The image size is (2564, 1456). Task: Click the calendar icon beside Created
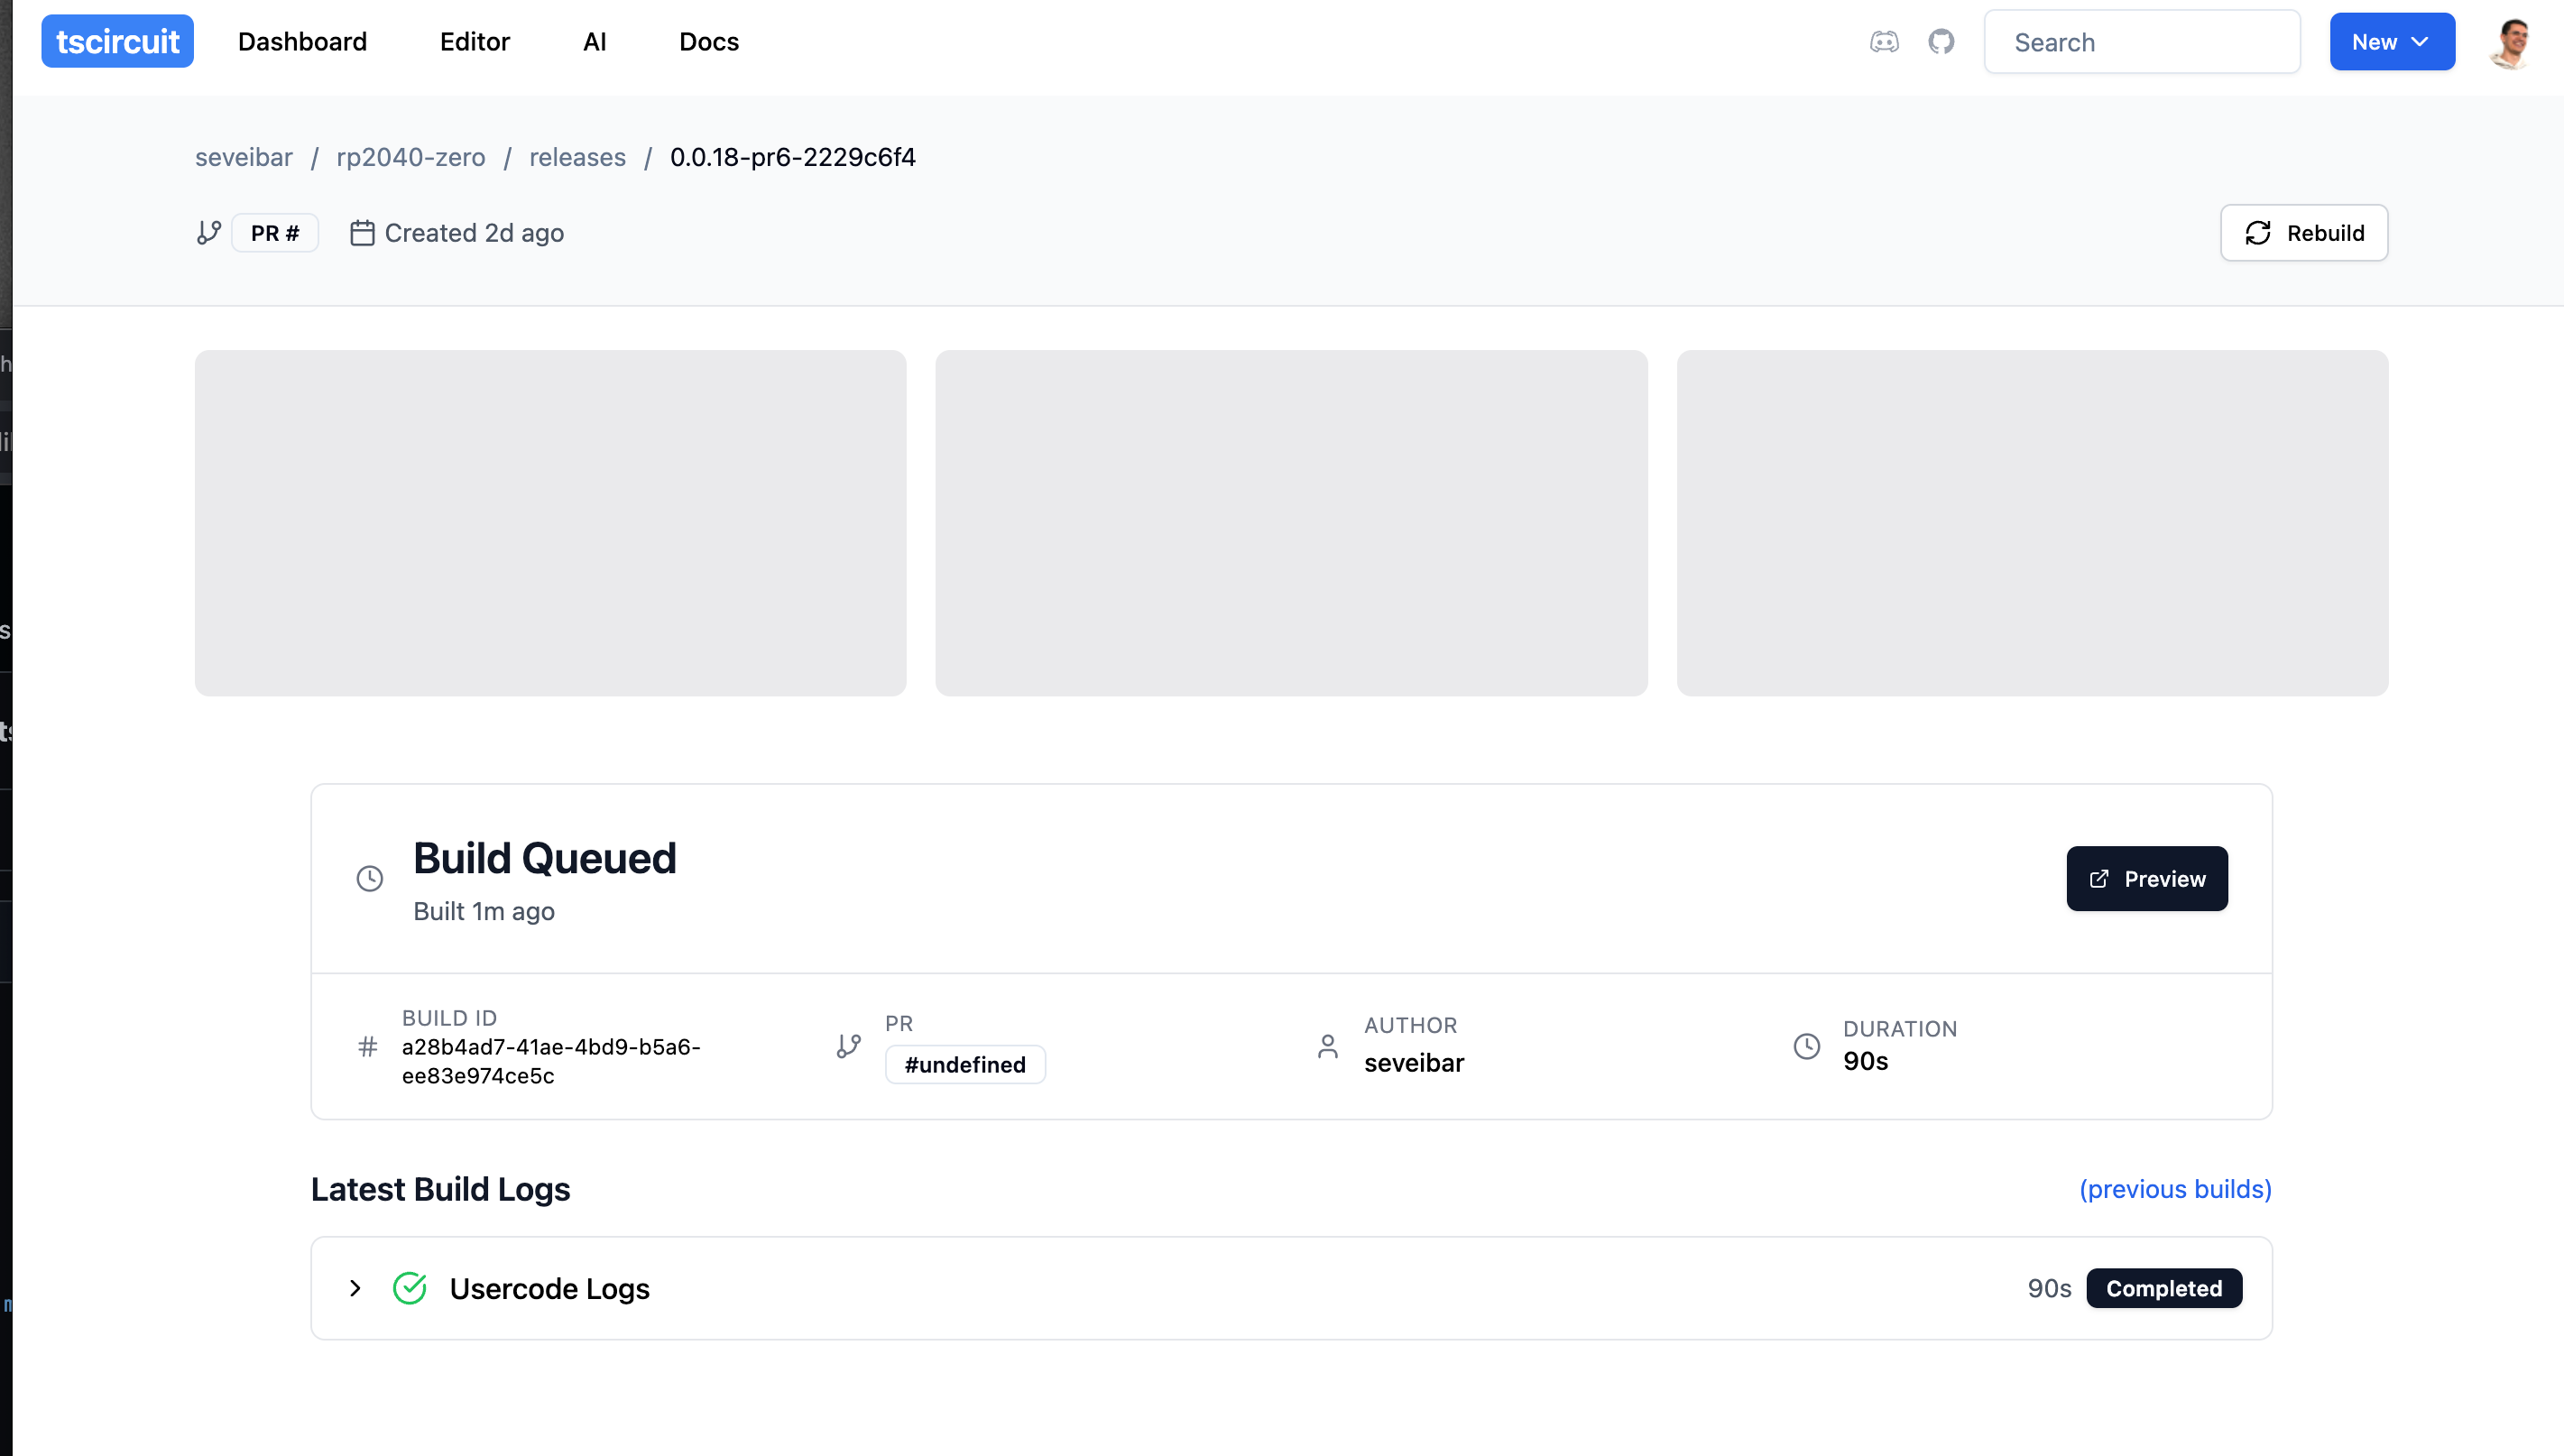(x=362, y=233)
